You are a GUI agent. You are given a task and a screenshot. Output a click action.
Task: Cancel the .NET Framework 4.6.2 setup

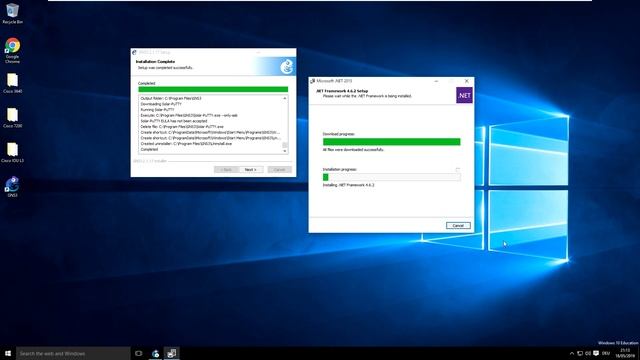click(x=458, y=226)
